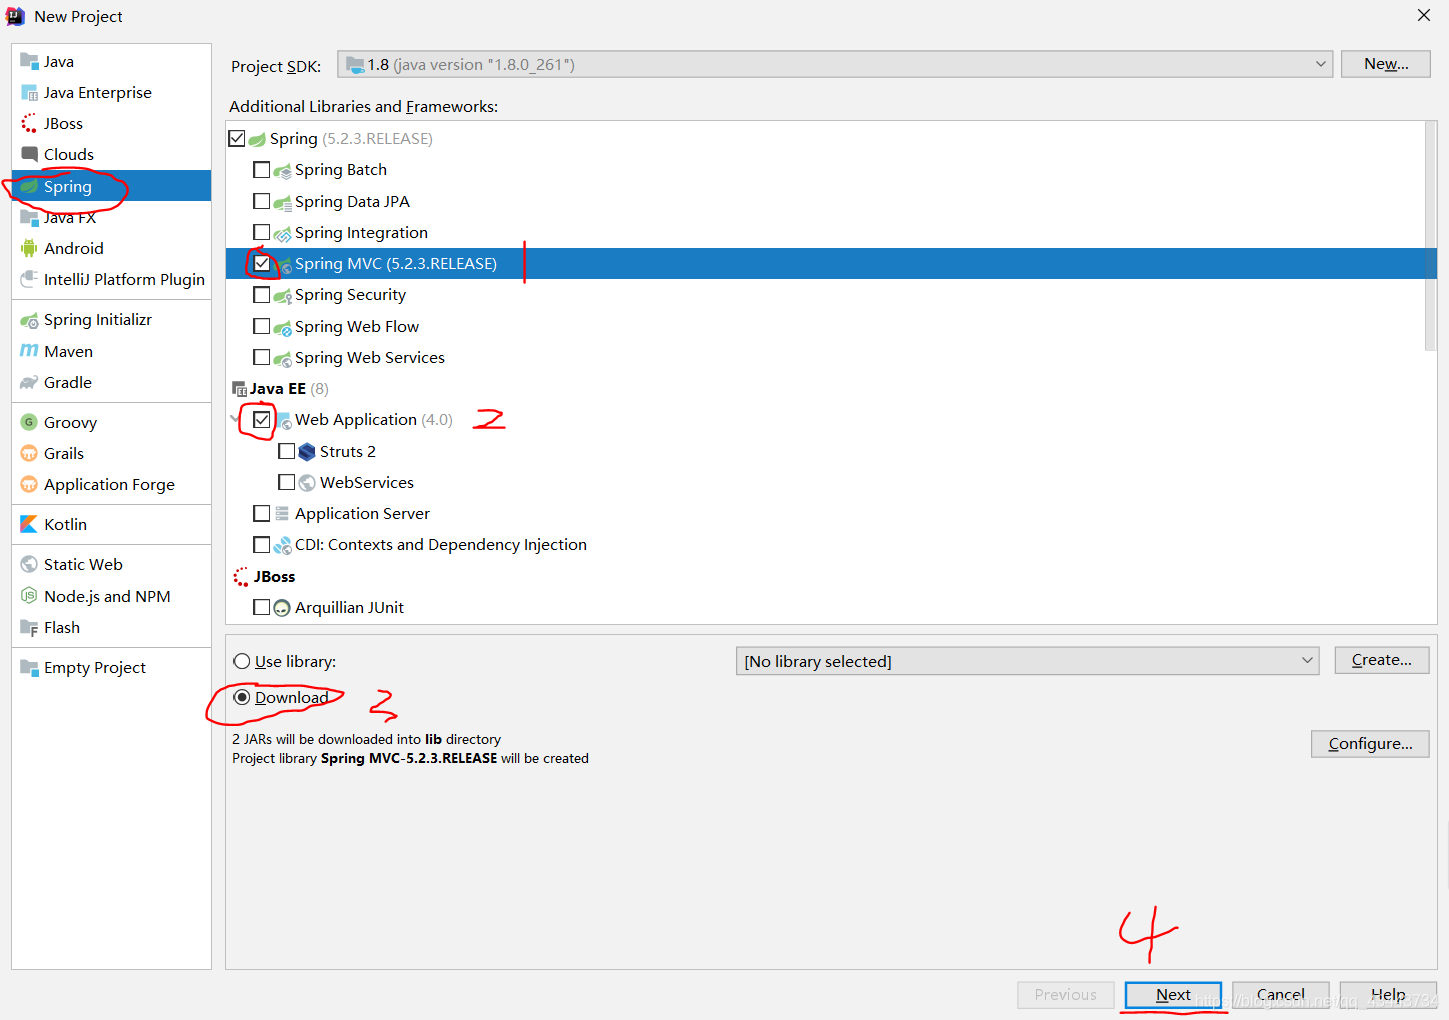Choose the Node.js and NPM icon

(29, 596)
